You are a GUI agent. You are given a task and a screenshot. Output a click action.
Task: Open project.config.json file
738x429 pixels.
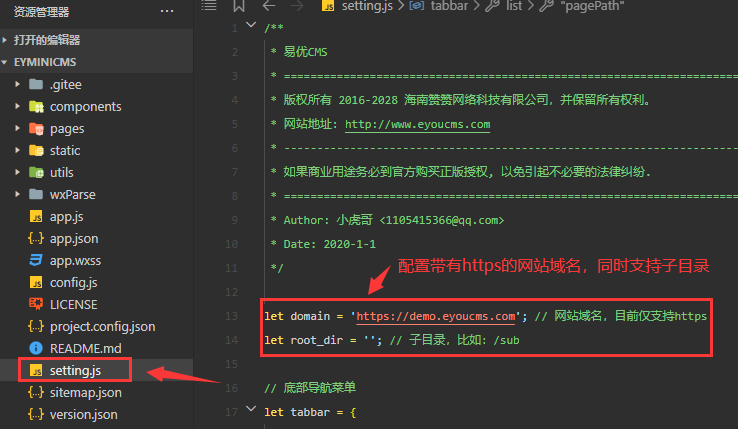point(103,326)
